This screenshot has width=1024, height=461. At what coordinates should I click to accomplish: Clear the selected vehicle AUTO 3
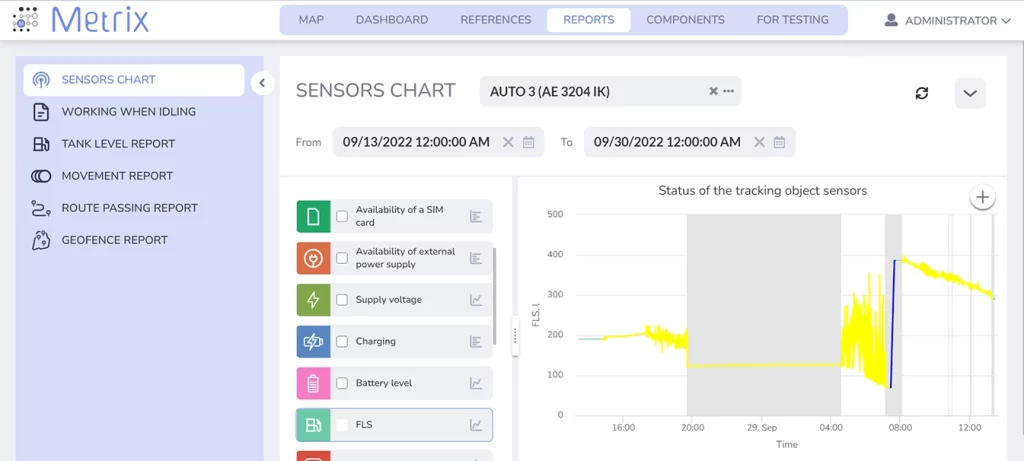click(x=713, y=91)
